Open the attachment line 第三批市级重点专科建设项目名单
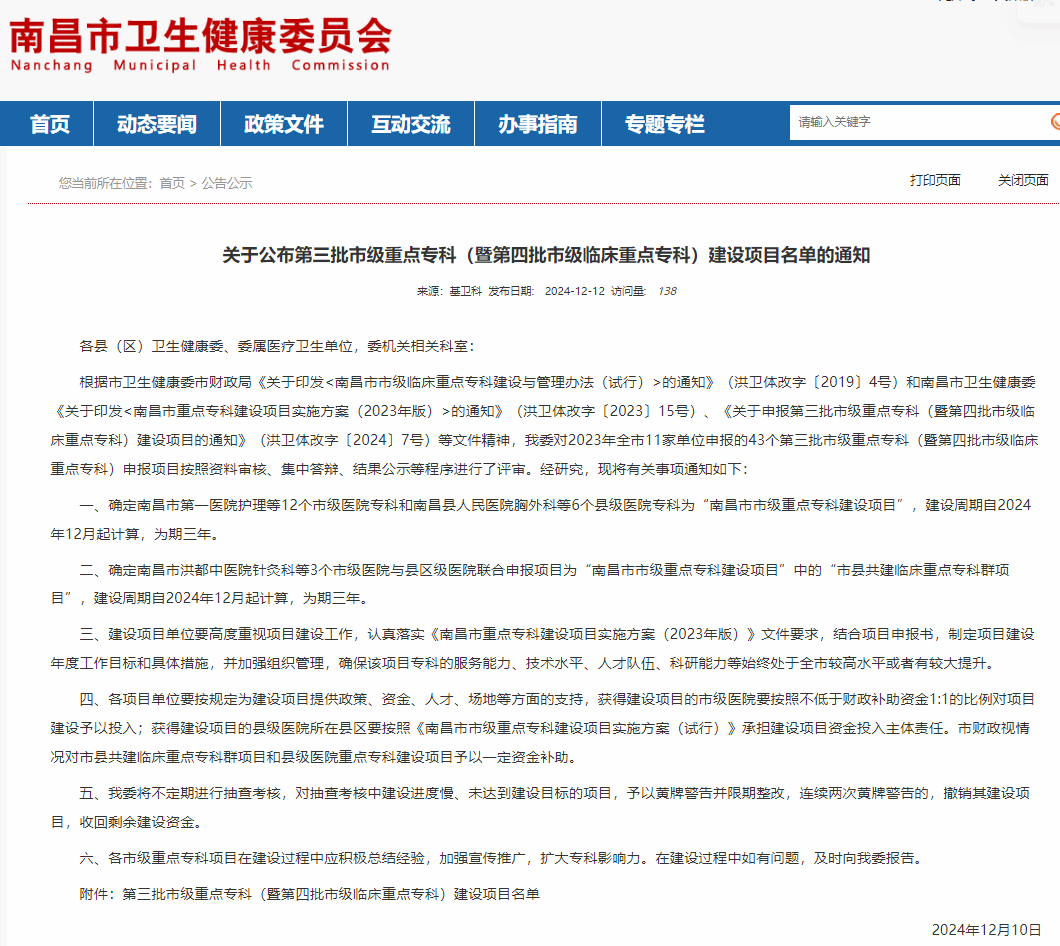Image resolution: width=1060 pixels, height=946 pixels. click(x=310, y=894)
